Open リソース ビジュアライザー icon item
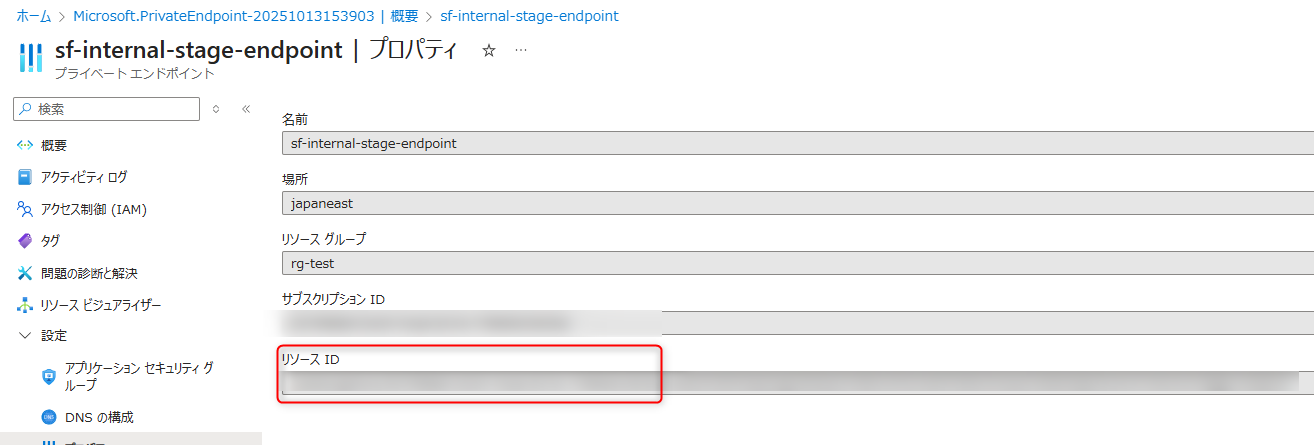The width and height of the screenshot is (1314, 445). click(26, 305)
